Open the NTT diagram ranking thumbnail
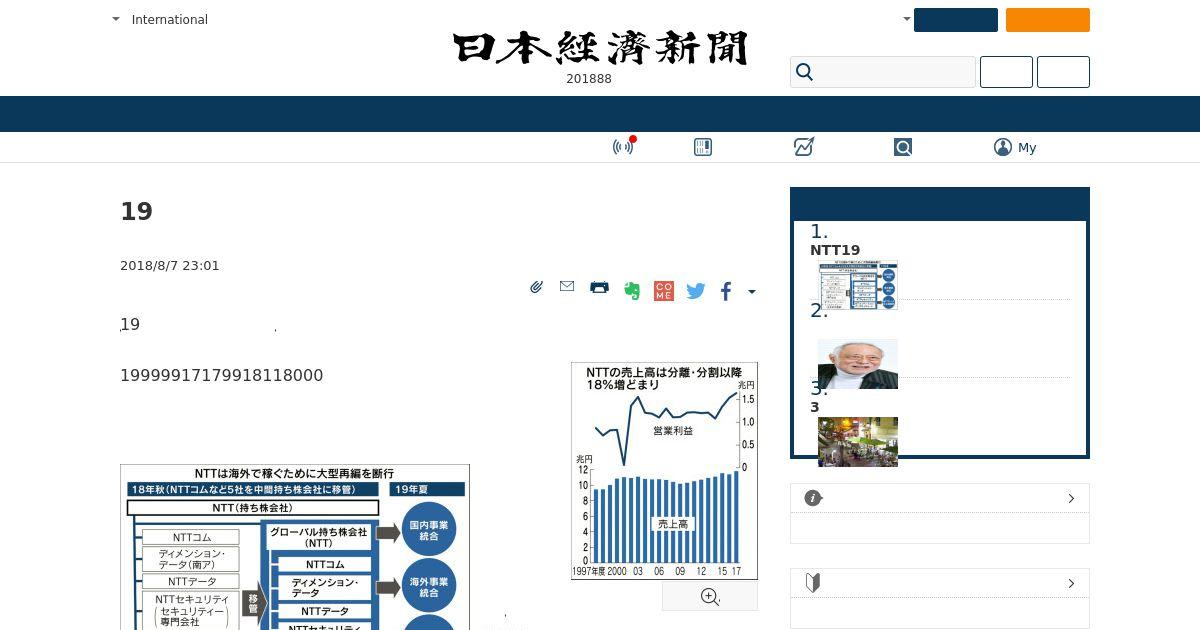Screen dimensions: 1200x630 [x=858, y=285]
